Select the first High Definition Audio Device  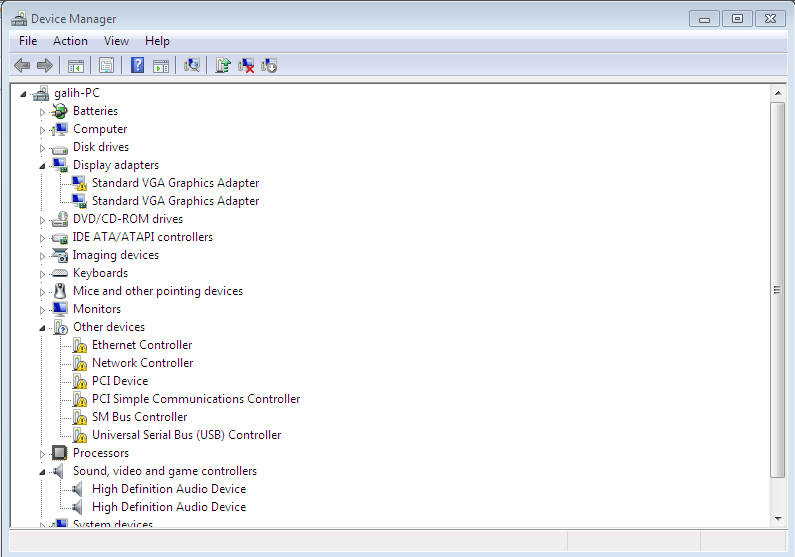(x=169, y=489)
